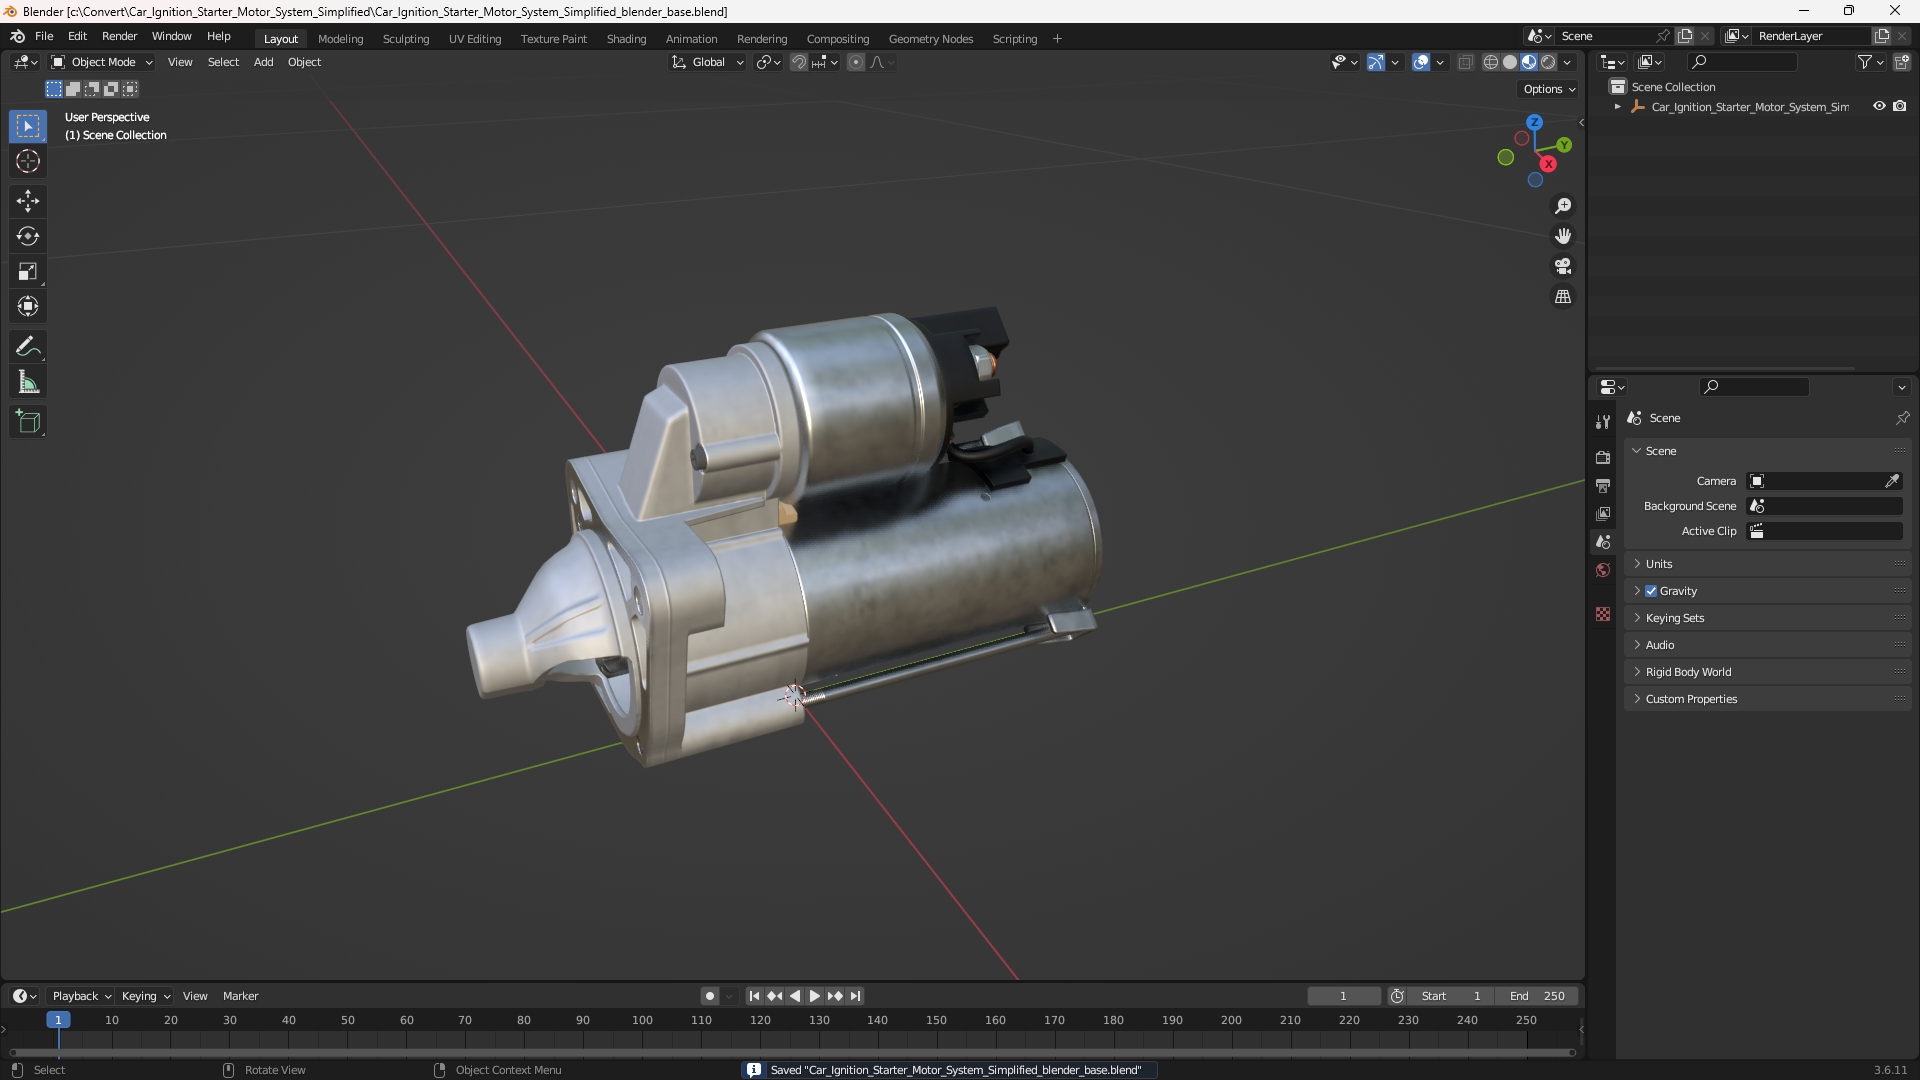Toggle proportional editing icon
The height and width of the screenshot is (1080, 1920).
(856, 62)
